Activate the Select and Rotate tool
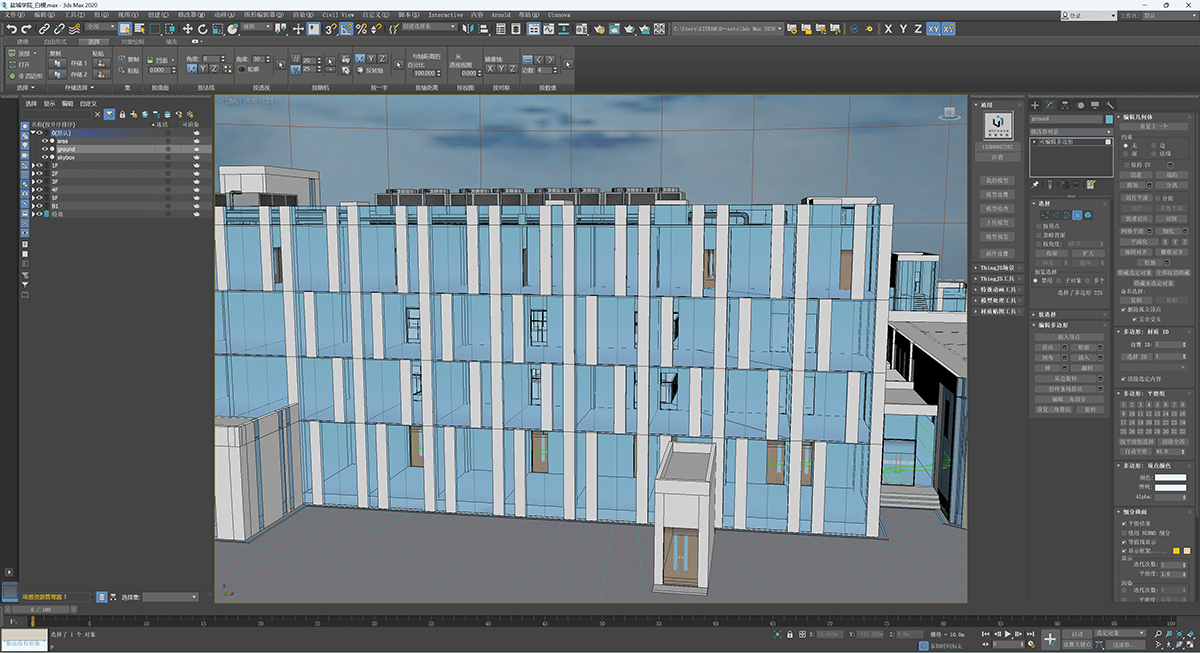 click(x=203, y=29)
